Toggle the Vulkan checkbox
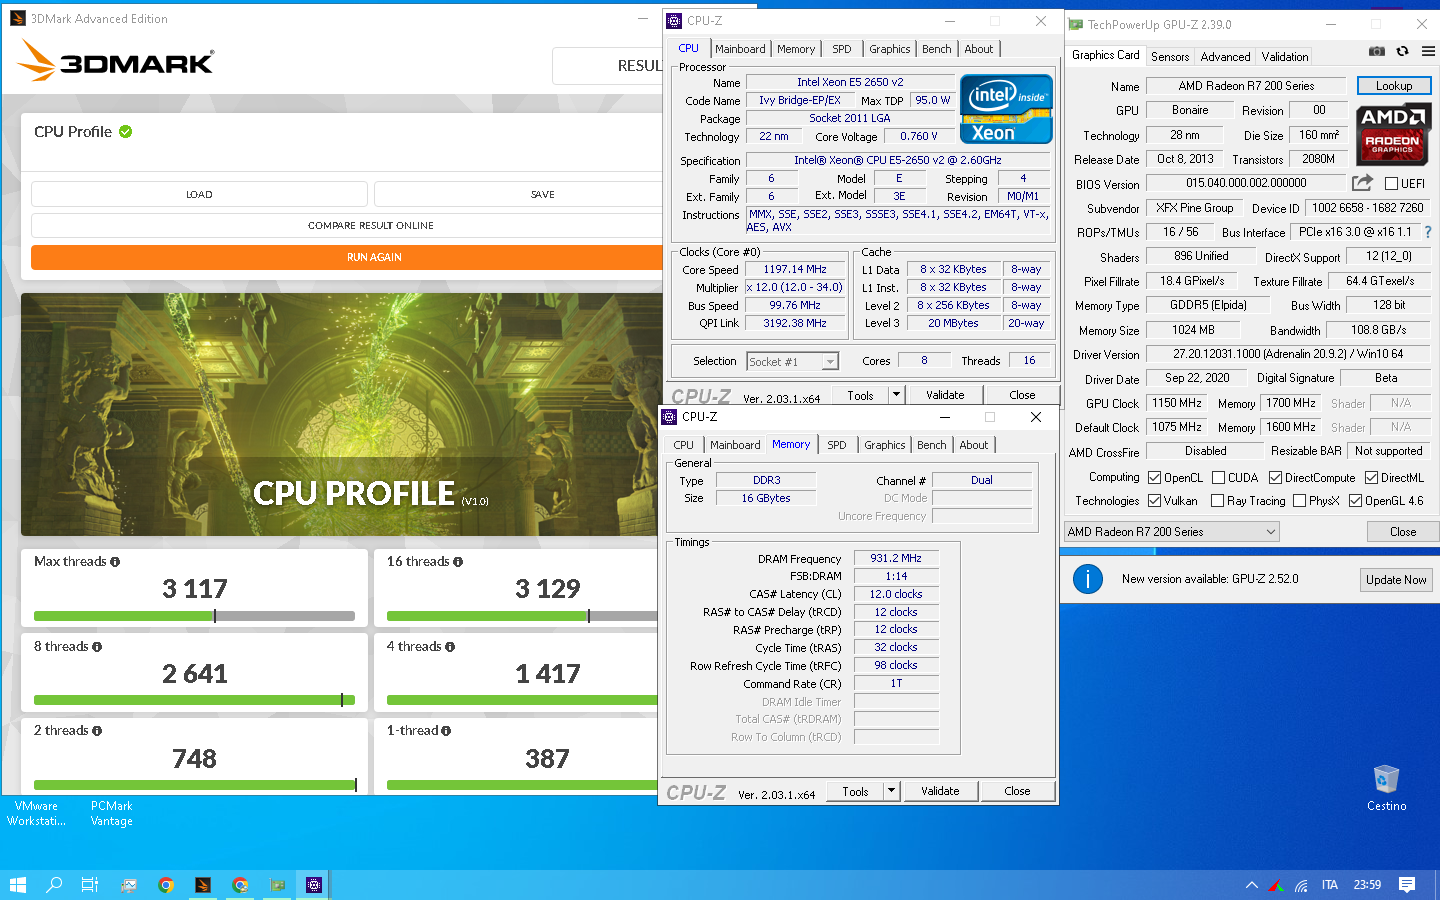This screenshot has width=1440, height=900. [x=1155, y=501]
